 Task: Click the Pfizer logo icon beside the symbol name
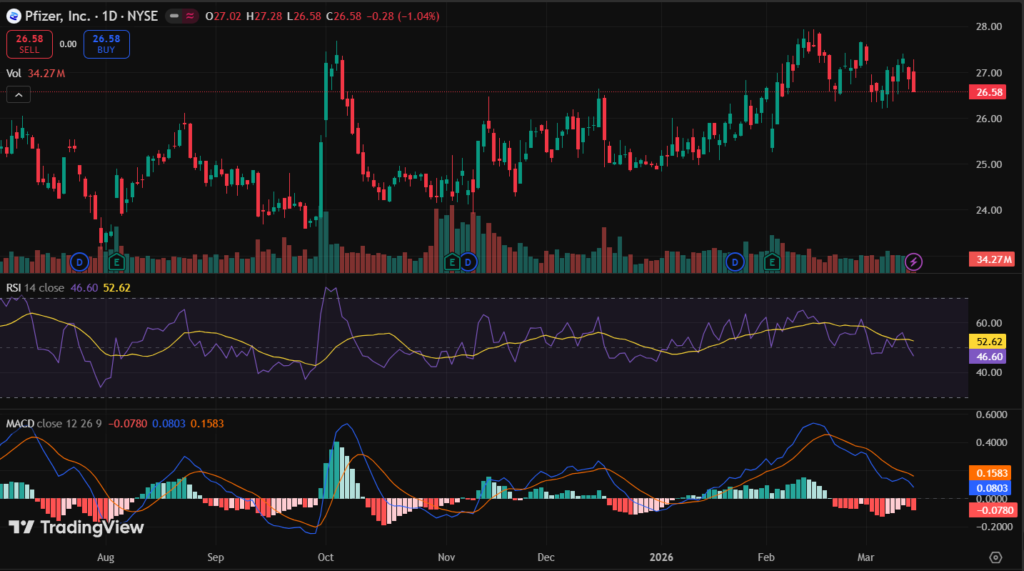coord(13,17)
